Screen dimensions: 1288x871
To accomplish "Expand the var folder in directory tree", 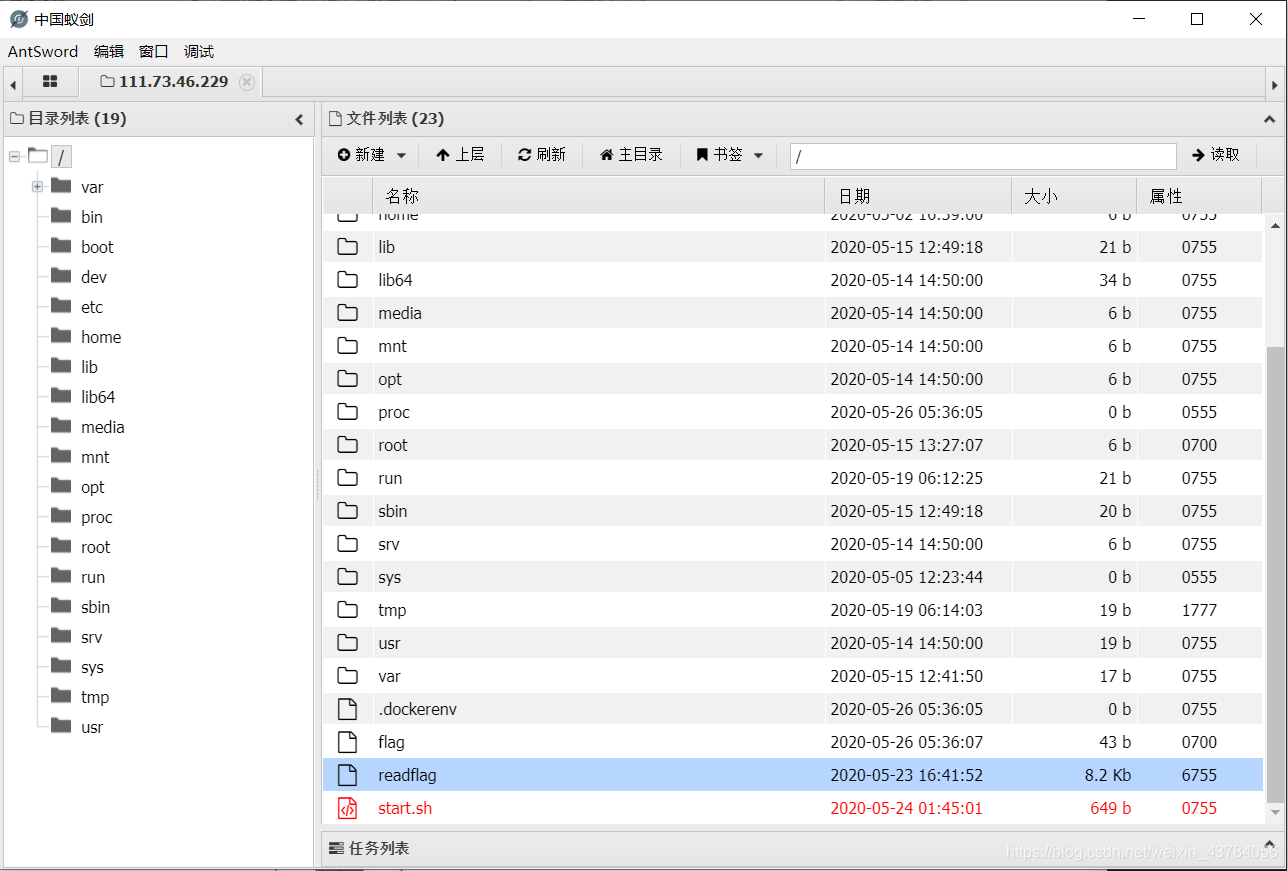I will [37, 186].
